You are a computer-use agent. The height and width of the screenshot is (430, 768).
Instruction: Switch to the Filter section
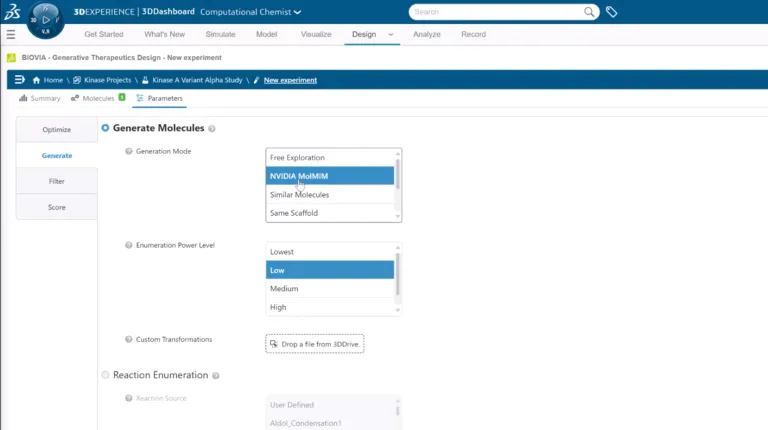57,181
